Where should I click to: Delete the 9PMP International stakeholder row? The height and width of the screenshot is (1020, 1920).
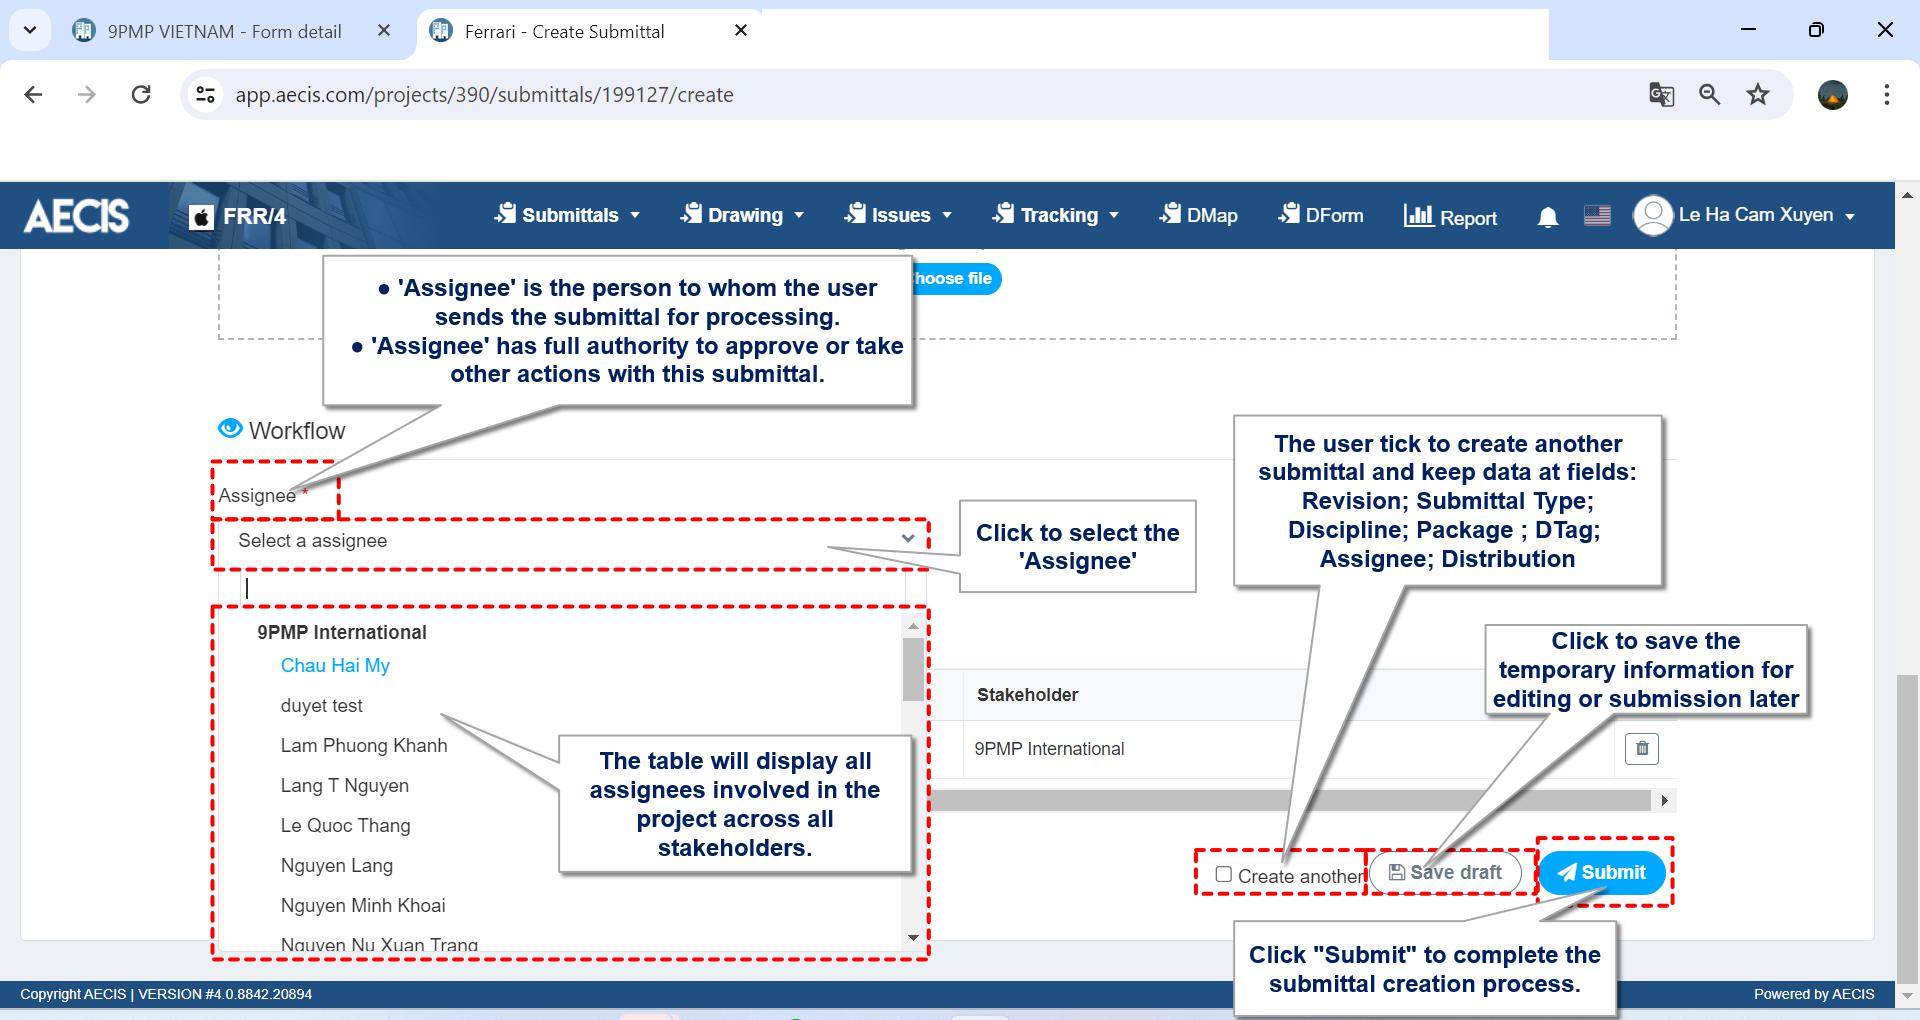(x=1641, y=748)
